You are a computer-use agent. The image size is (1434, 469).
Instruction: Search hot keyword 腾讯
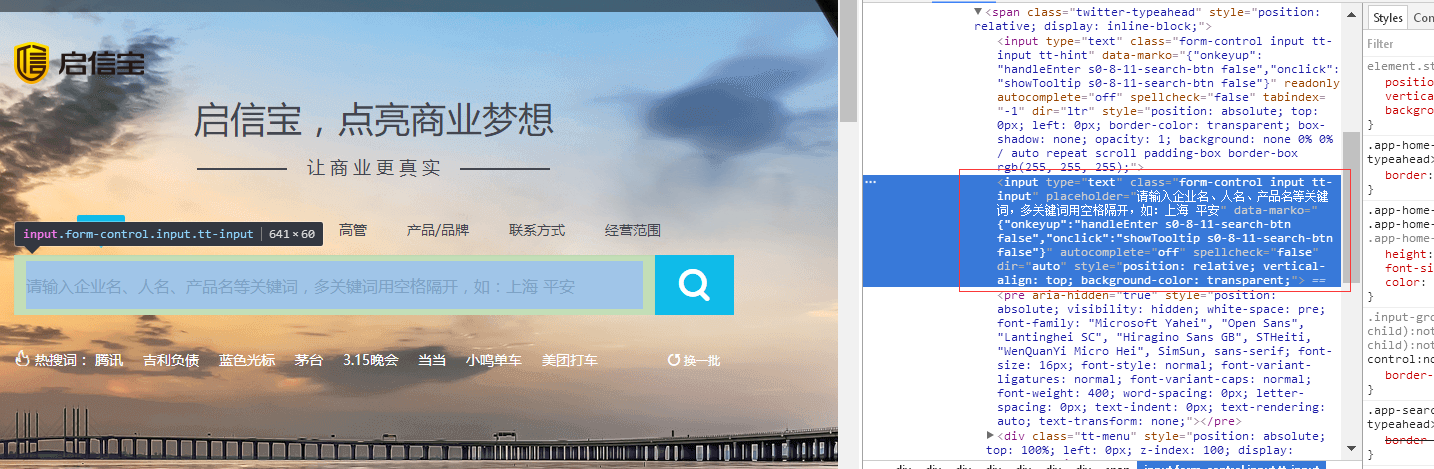[109, 360]
